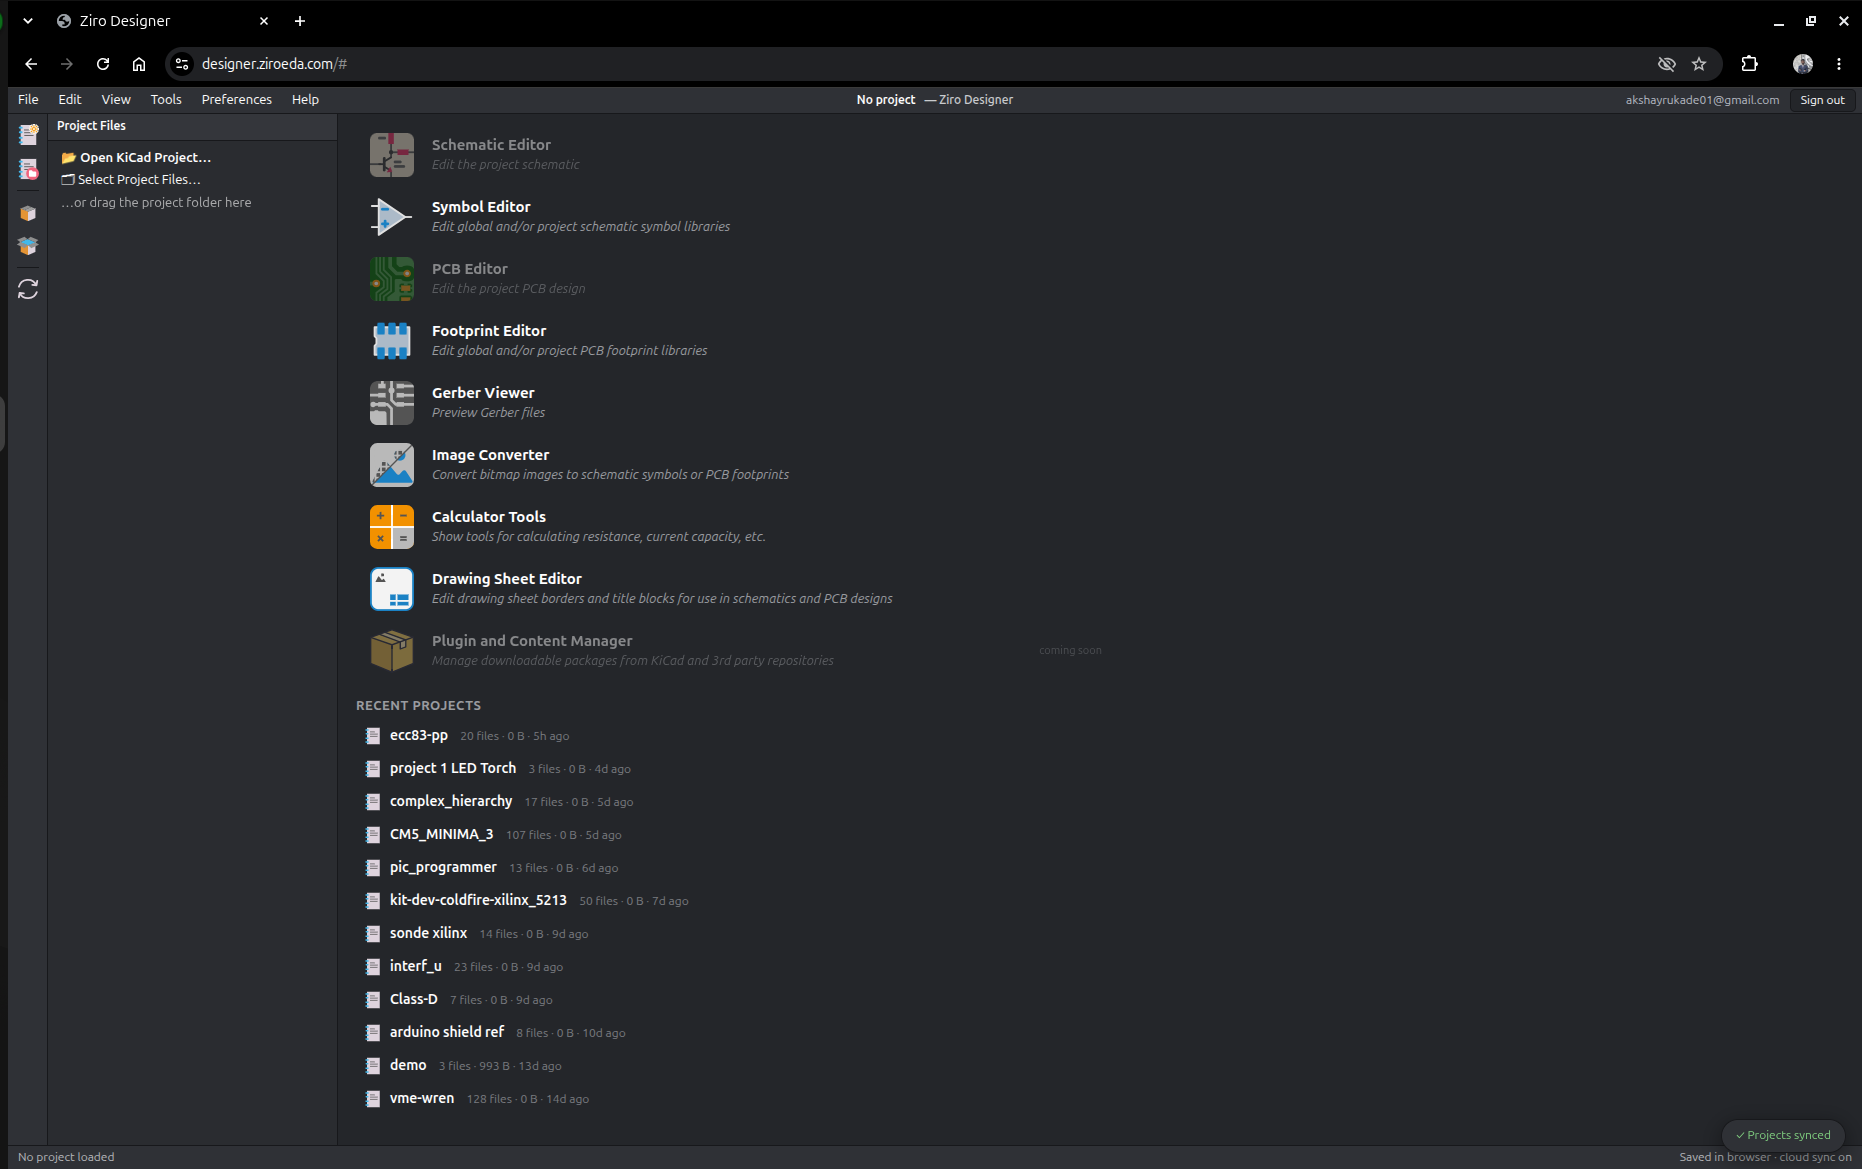Screen dimensions: 1862x1169
Task: Launch the Image Converter icon
Action: coord(392,465)
